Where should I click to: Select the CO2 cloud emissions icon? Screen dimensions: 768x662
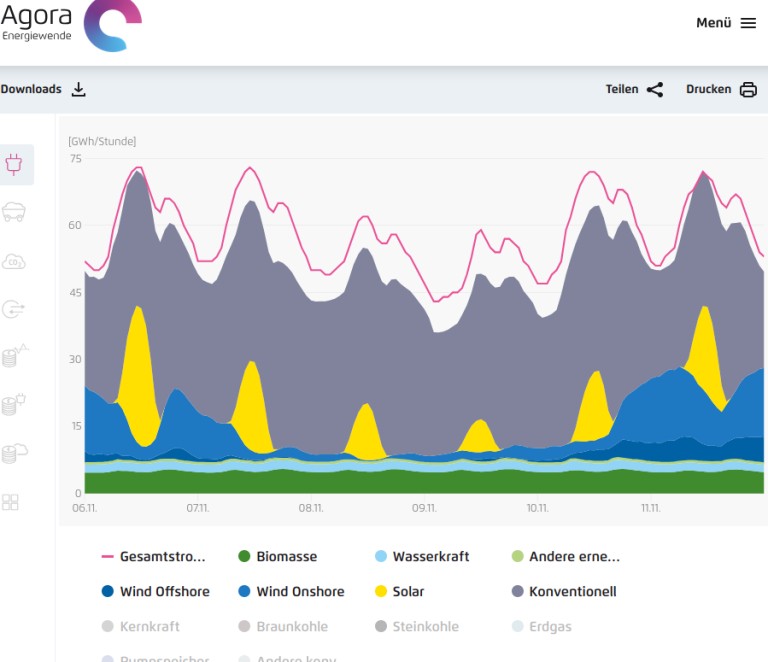click(15, 262)
